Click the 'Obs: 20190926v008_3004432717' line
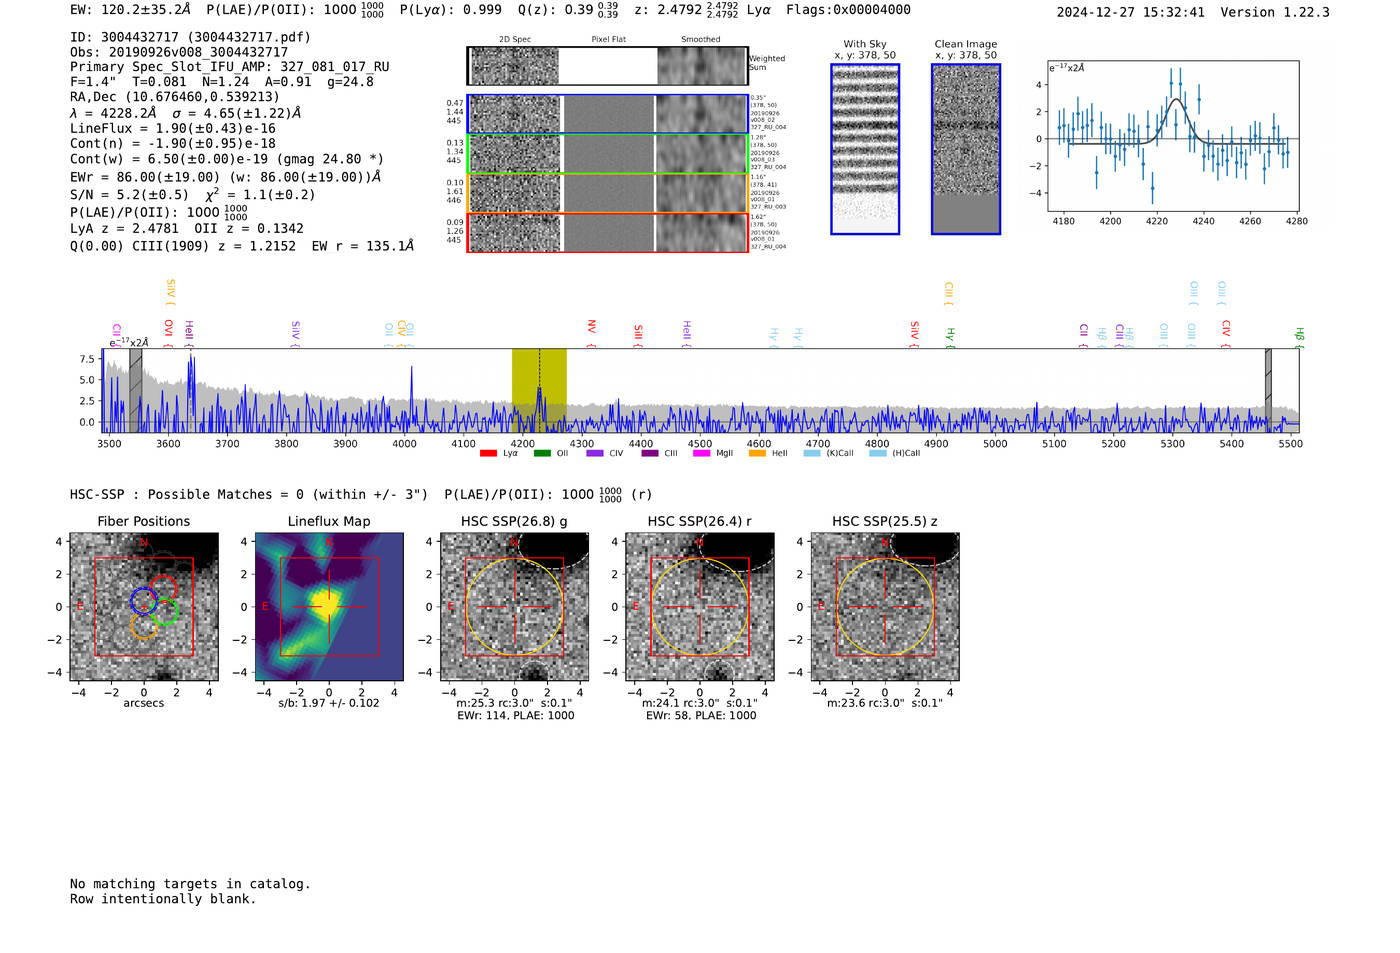 click(179, 52)
